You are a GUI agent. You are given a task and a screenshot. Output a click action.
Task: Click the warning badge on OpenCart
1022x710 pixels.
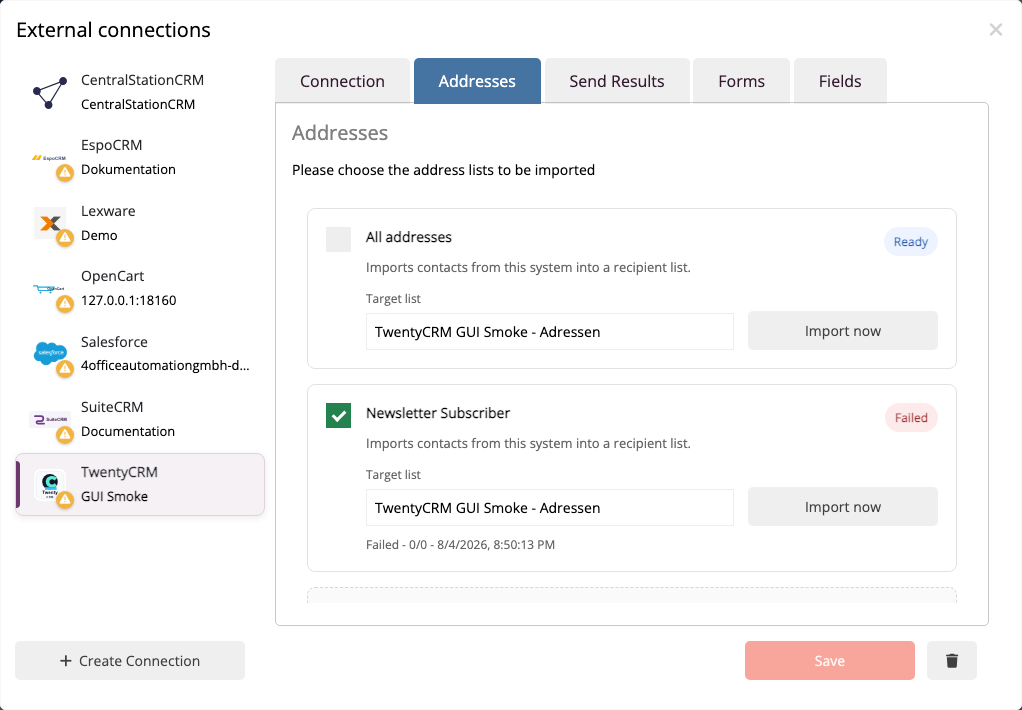pyautogui.click(x=65, y=303)
